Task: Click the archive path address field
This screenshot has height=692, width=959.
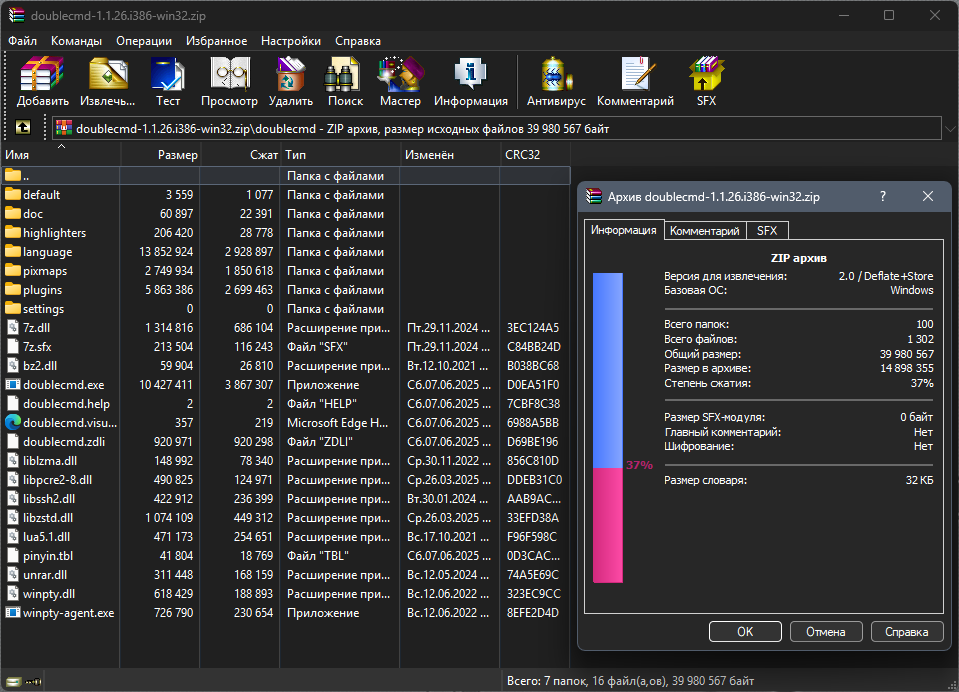Action: 496,128
